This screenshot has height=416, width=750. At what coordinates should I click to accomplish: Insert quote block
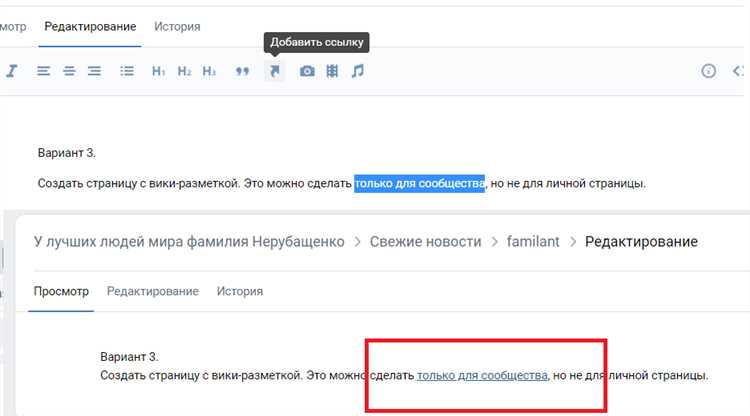[242, 71]
